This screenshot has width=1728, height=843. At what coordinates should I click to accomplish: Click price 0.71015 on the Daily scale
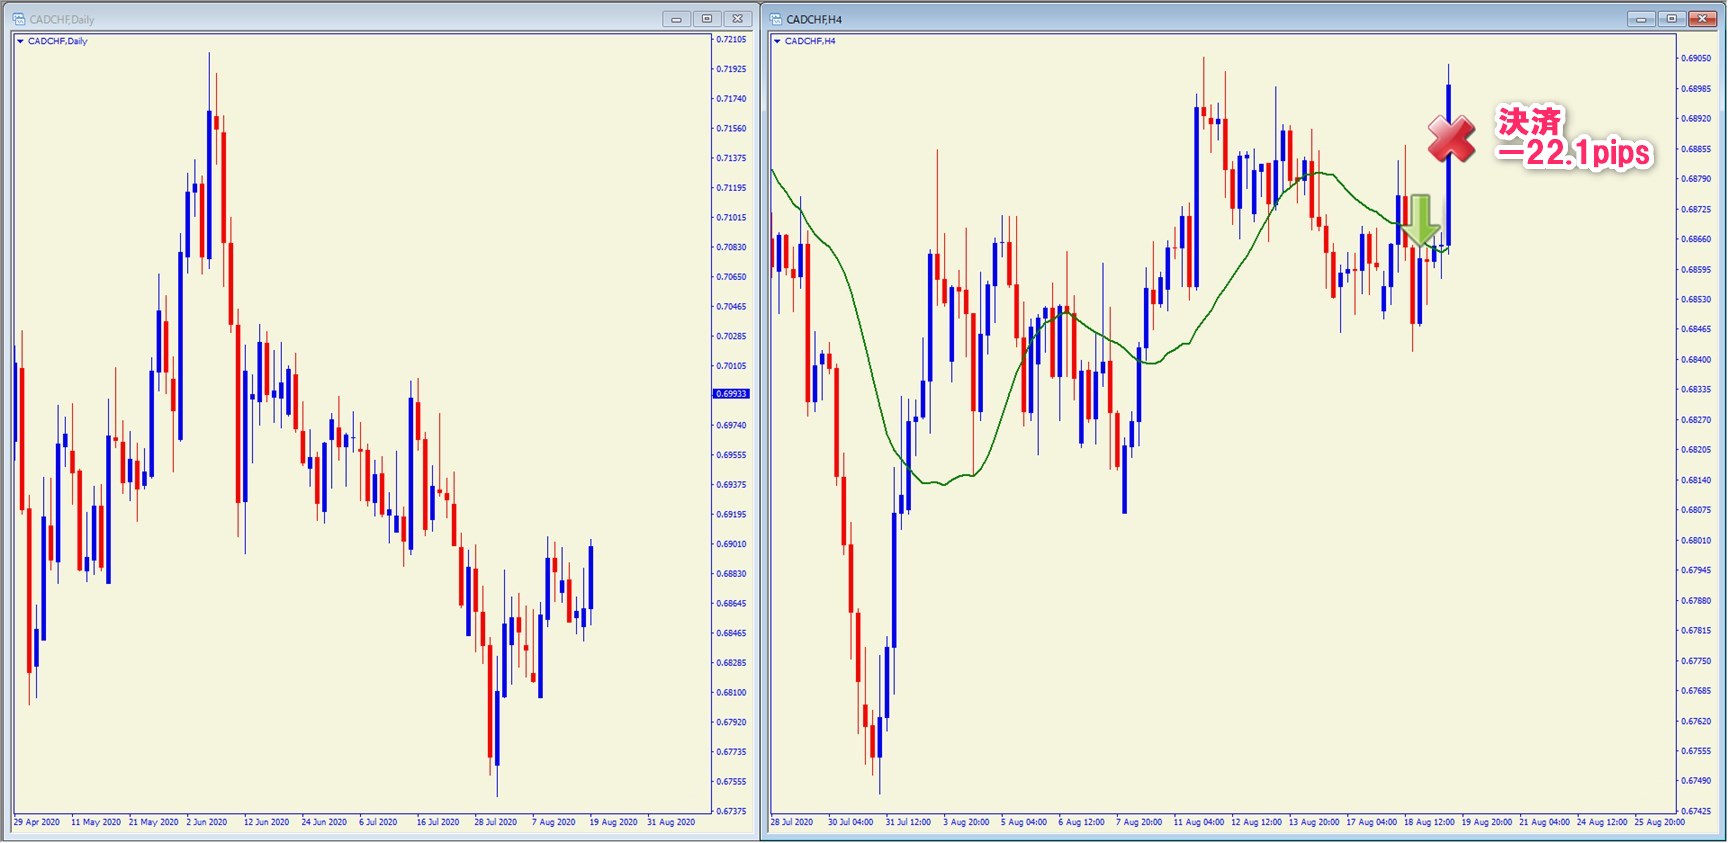[x=732, y=218]
